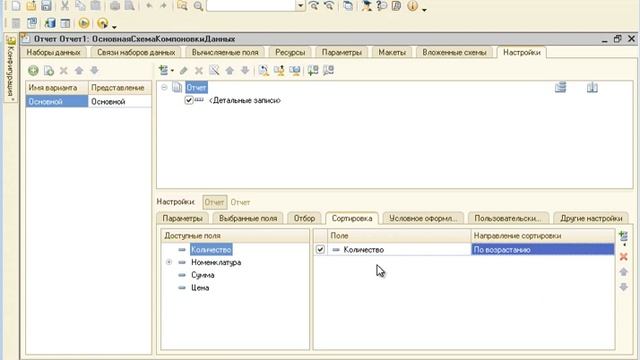Add a report variant with green plus
The image size is (640, 360).
(33, 71)
